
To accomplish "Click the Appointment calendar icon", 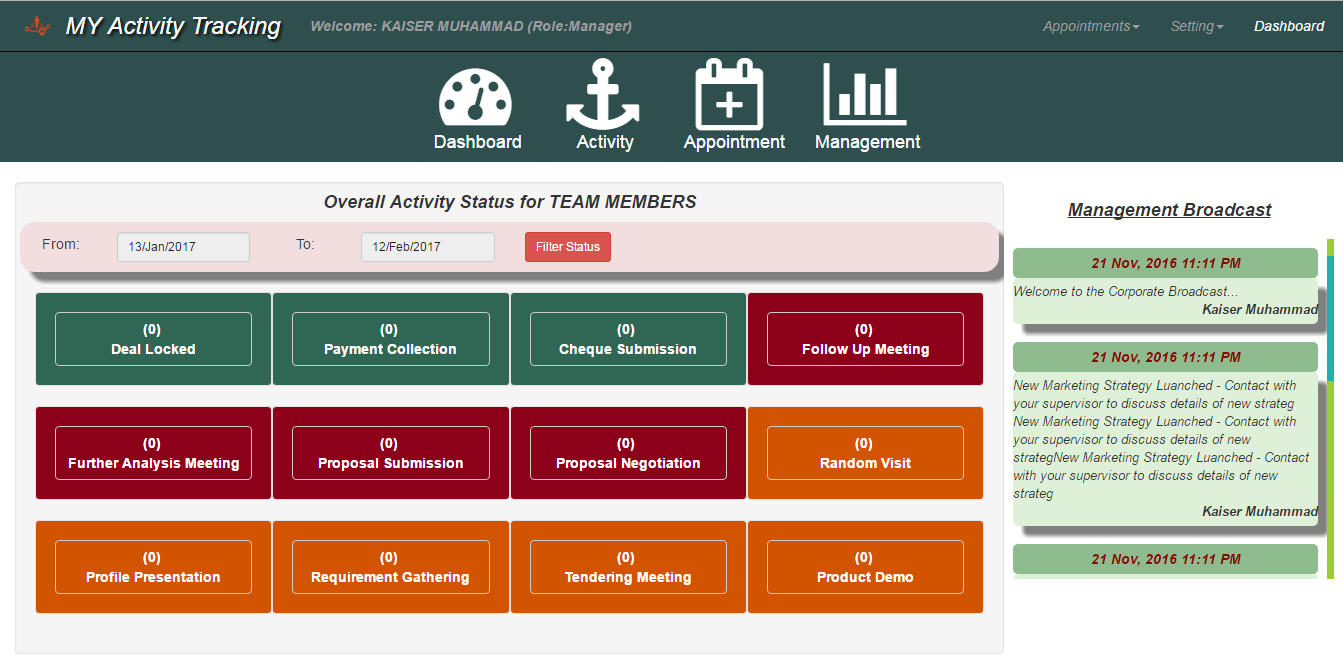I will point(730,95).
